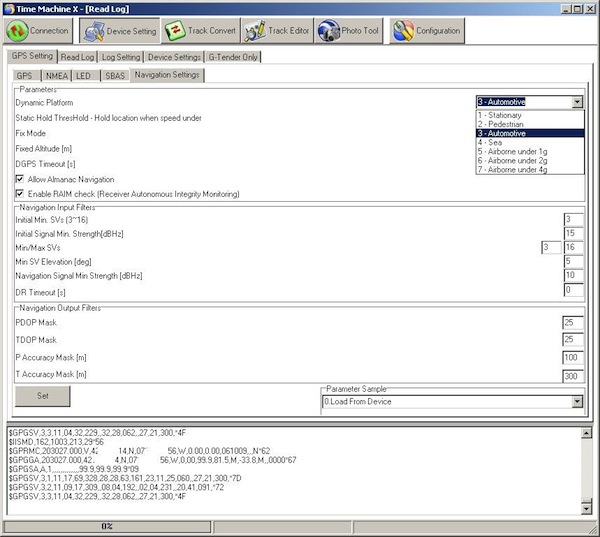Pick '4 - Sea' dynamic platform
This screenshot has height=537, width=600.
(530, 142)
